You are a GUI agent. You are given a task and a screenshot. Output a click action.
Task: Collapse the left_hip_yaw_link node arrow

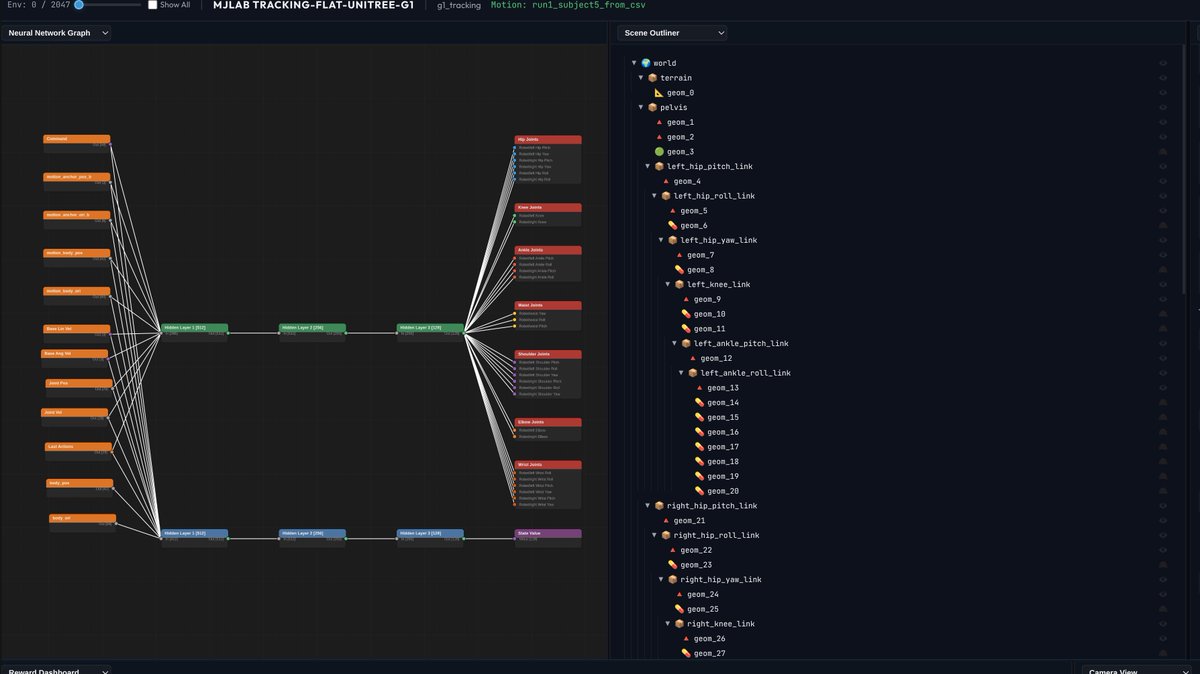tap(661, 240)
